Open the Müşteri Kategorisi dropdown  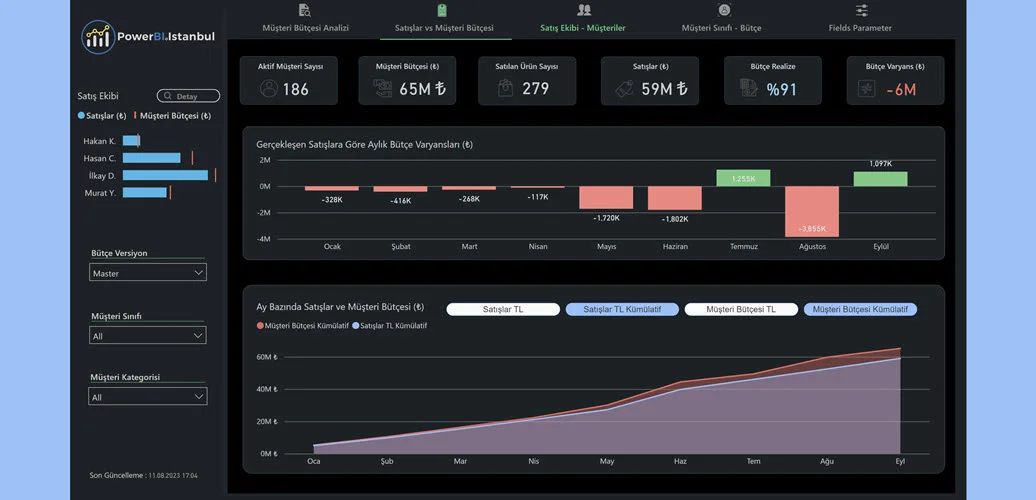coord(148,397)
